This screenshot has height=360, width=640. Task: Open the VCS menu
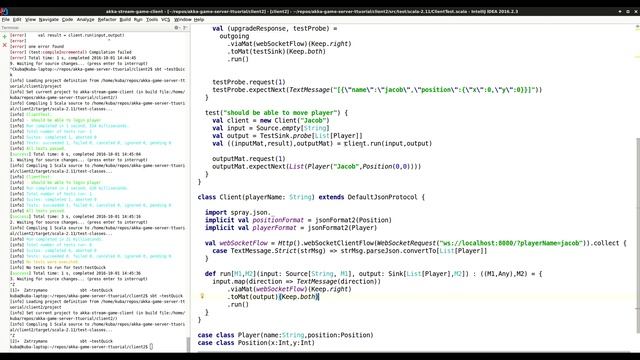(x=165, y=20)
